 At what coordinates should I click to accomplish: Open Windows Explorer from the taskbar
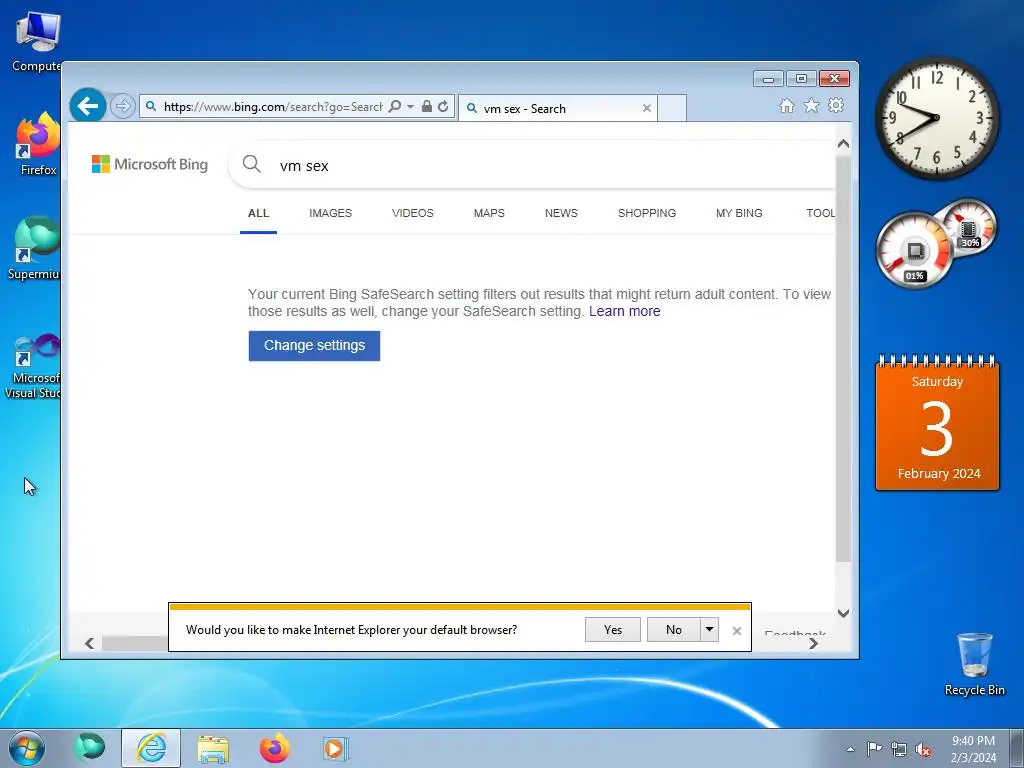click(213, 748)
